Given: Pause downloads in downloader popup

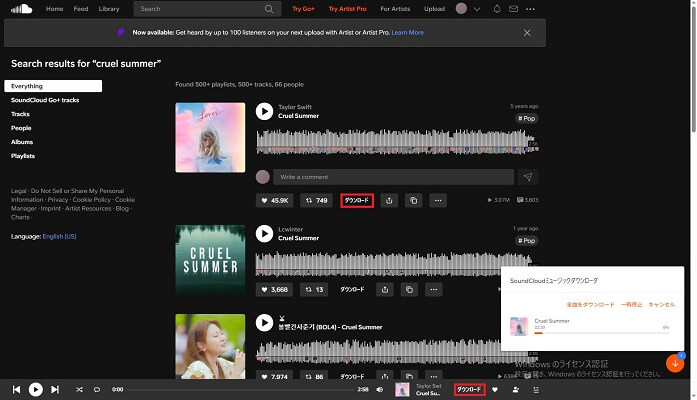Looking at the screenshot, I should [x=631, y=305].
